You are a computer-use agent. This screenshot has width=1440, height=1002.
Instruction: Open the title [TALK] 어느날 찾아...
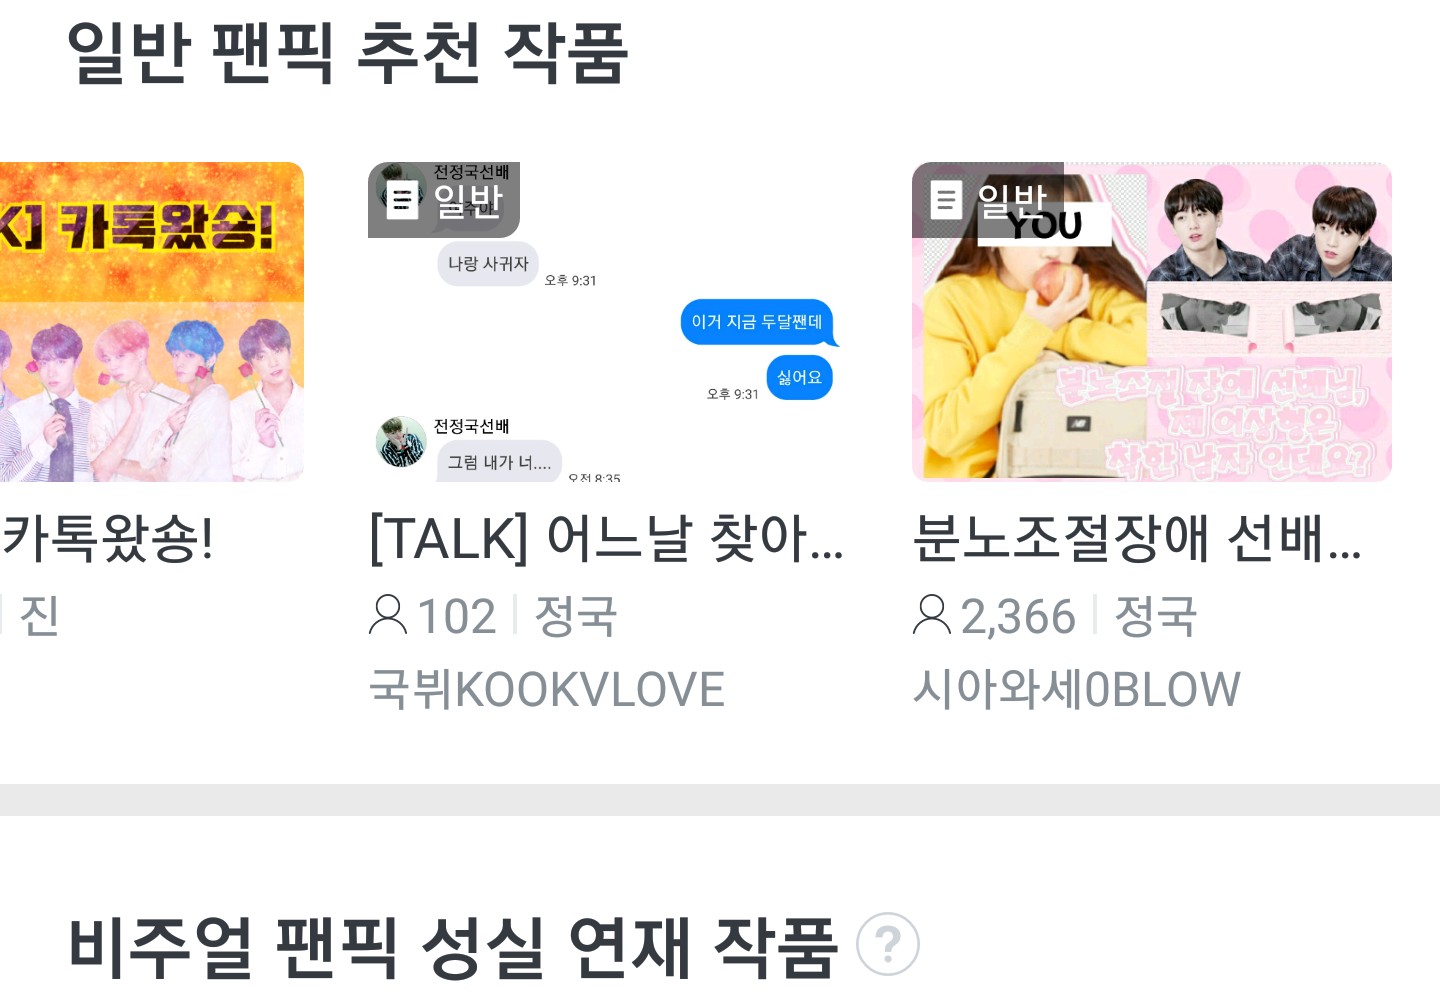tap(607, 538)
